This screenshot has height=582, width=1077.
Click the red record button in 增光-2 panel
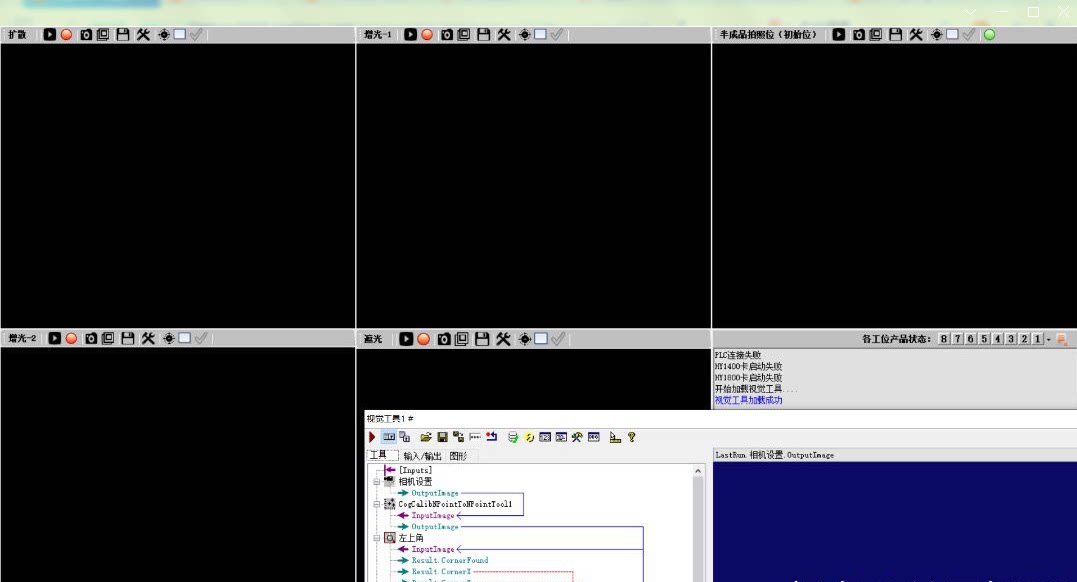tap(71, 338)
